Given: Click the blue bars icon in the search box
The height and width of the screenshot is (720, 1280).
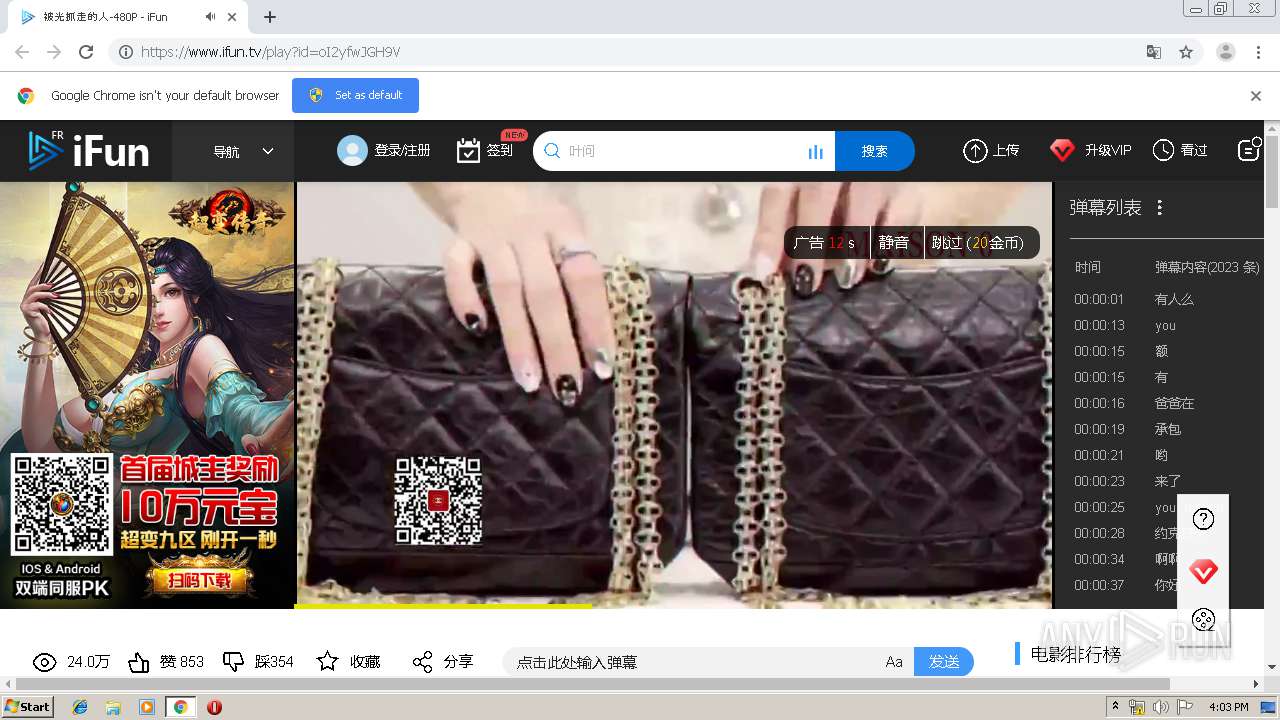Looking at the screenshot, I should [x=815, y=151].
